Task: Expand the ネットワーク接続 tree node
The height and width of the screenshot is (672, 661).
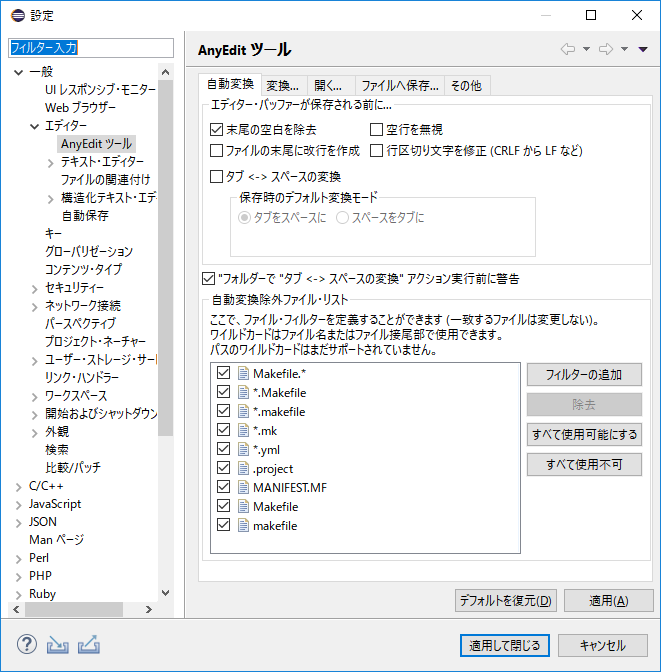Action: coord(35,307)
